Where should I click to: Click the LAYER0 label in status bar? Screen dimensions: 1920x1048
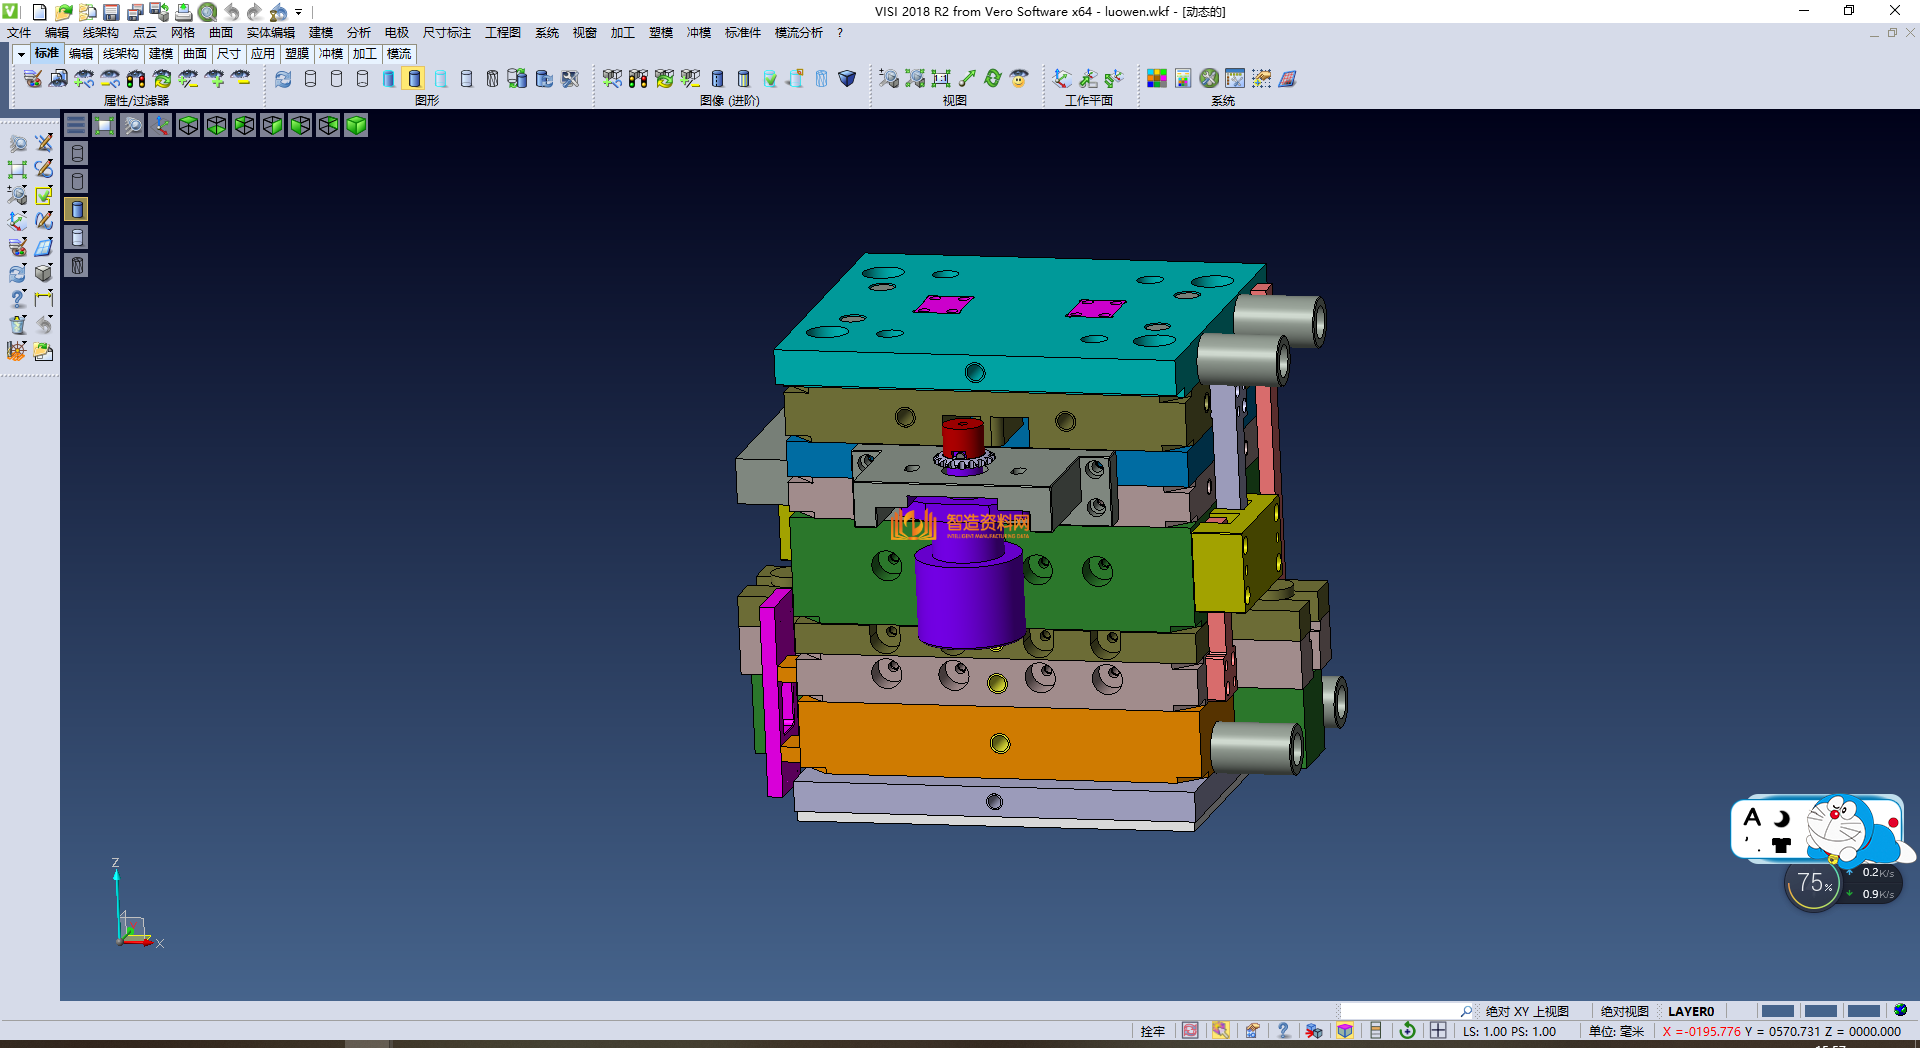(x=1690, y=1011)
